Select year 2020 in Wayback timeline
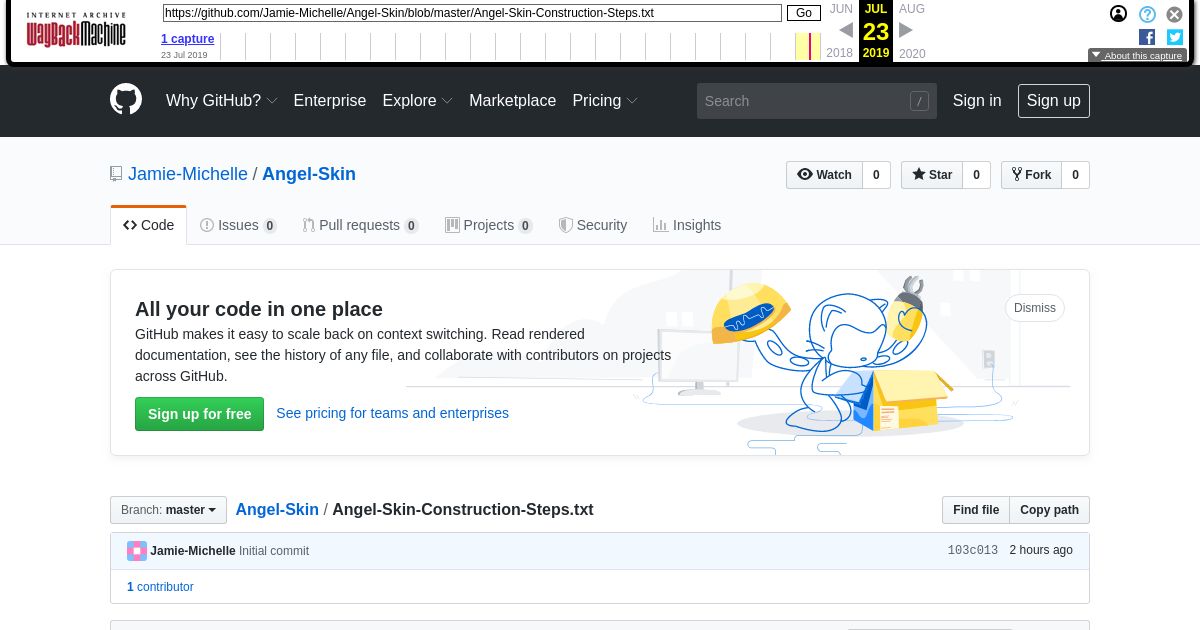 [912, 54]
